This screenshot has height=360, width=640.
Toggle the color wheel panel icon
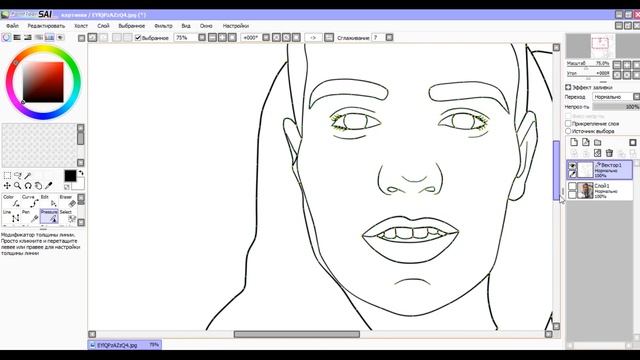tap(6, 38)
